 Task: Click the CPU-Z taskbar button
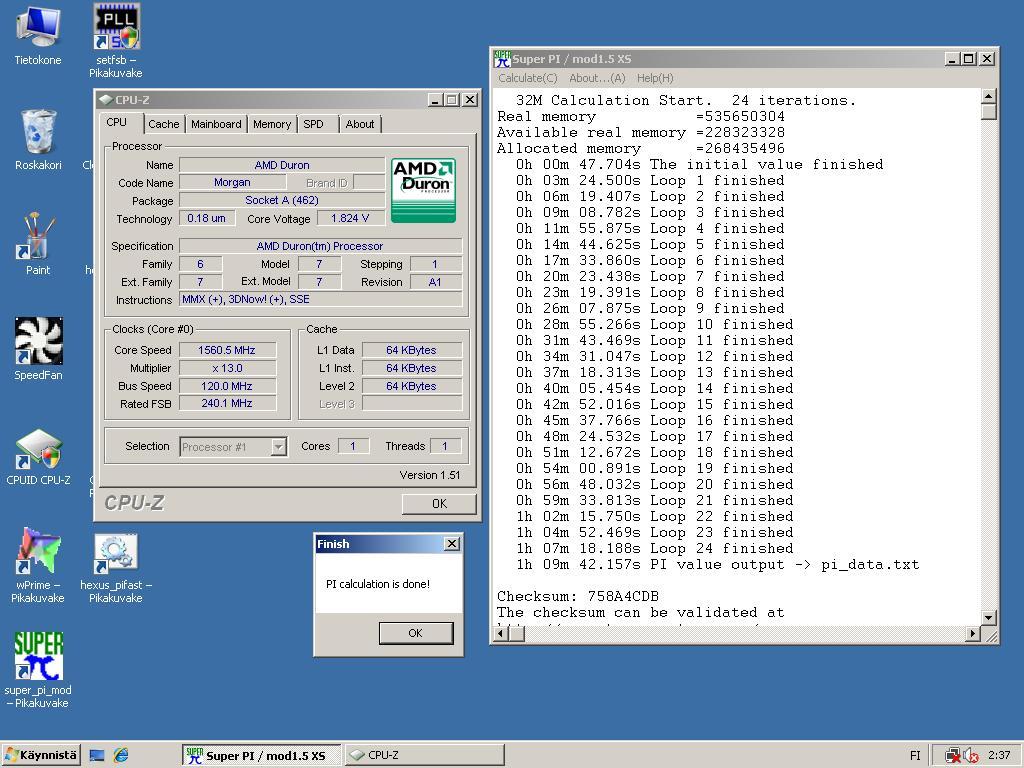(x=424, y=756)
